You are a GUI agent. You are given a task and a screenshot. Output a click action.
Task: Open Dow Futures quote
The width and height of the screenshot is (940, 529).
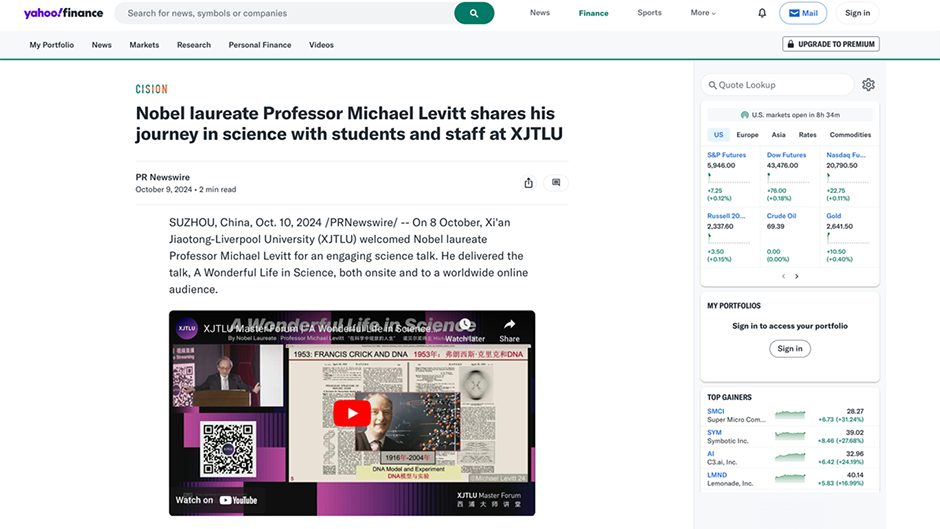[x=786, y=155]
